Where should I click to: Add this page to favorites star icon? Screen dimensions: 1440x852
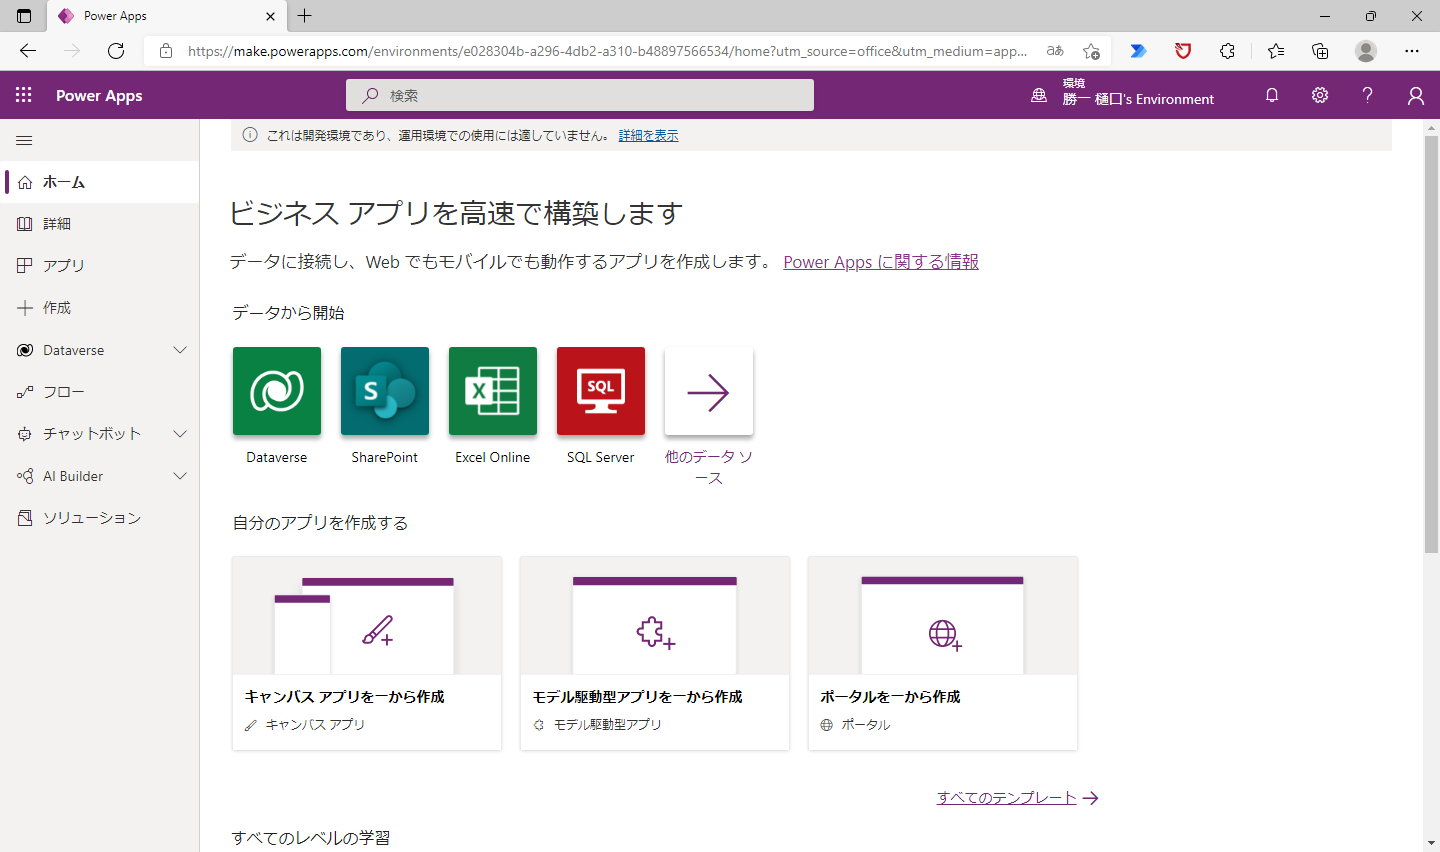click(x=1091, y=51)
